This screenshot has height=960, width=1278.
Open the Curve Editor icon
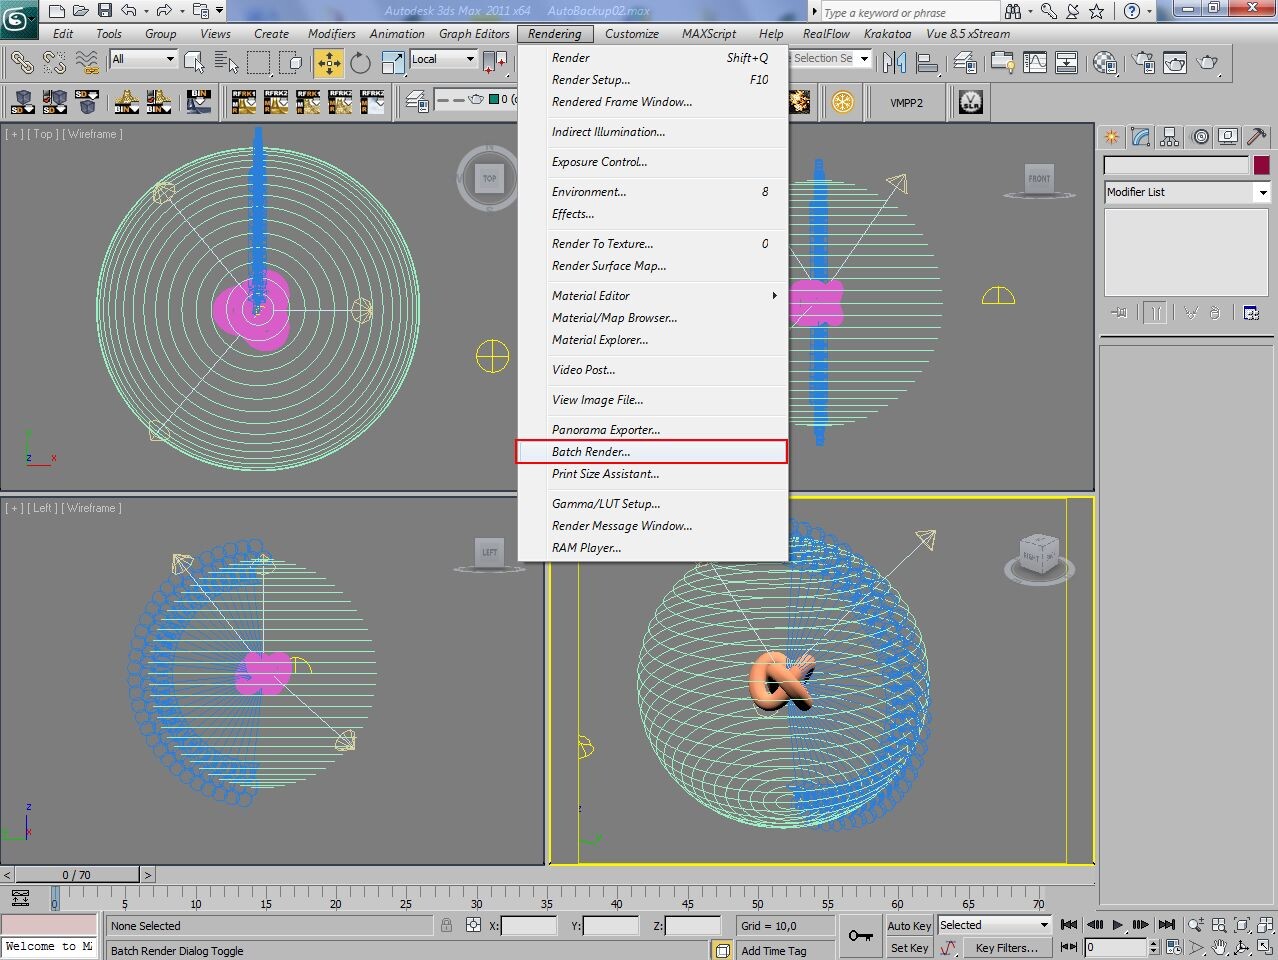point(1035,63)
